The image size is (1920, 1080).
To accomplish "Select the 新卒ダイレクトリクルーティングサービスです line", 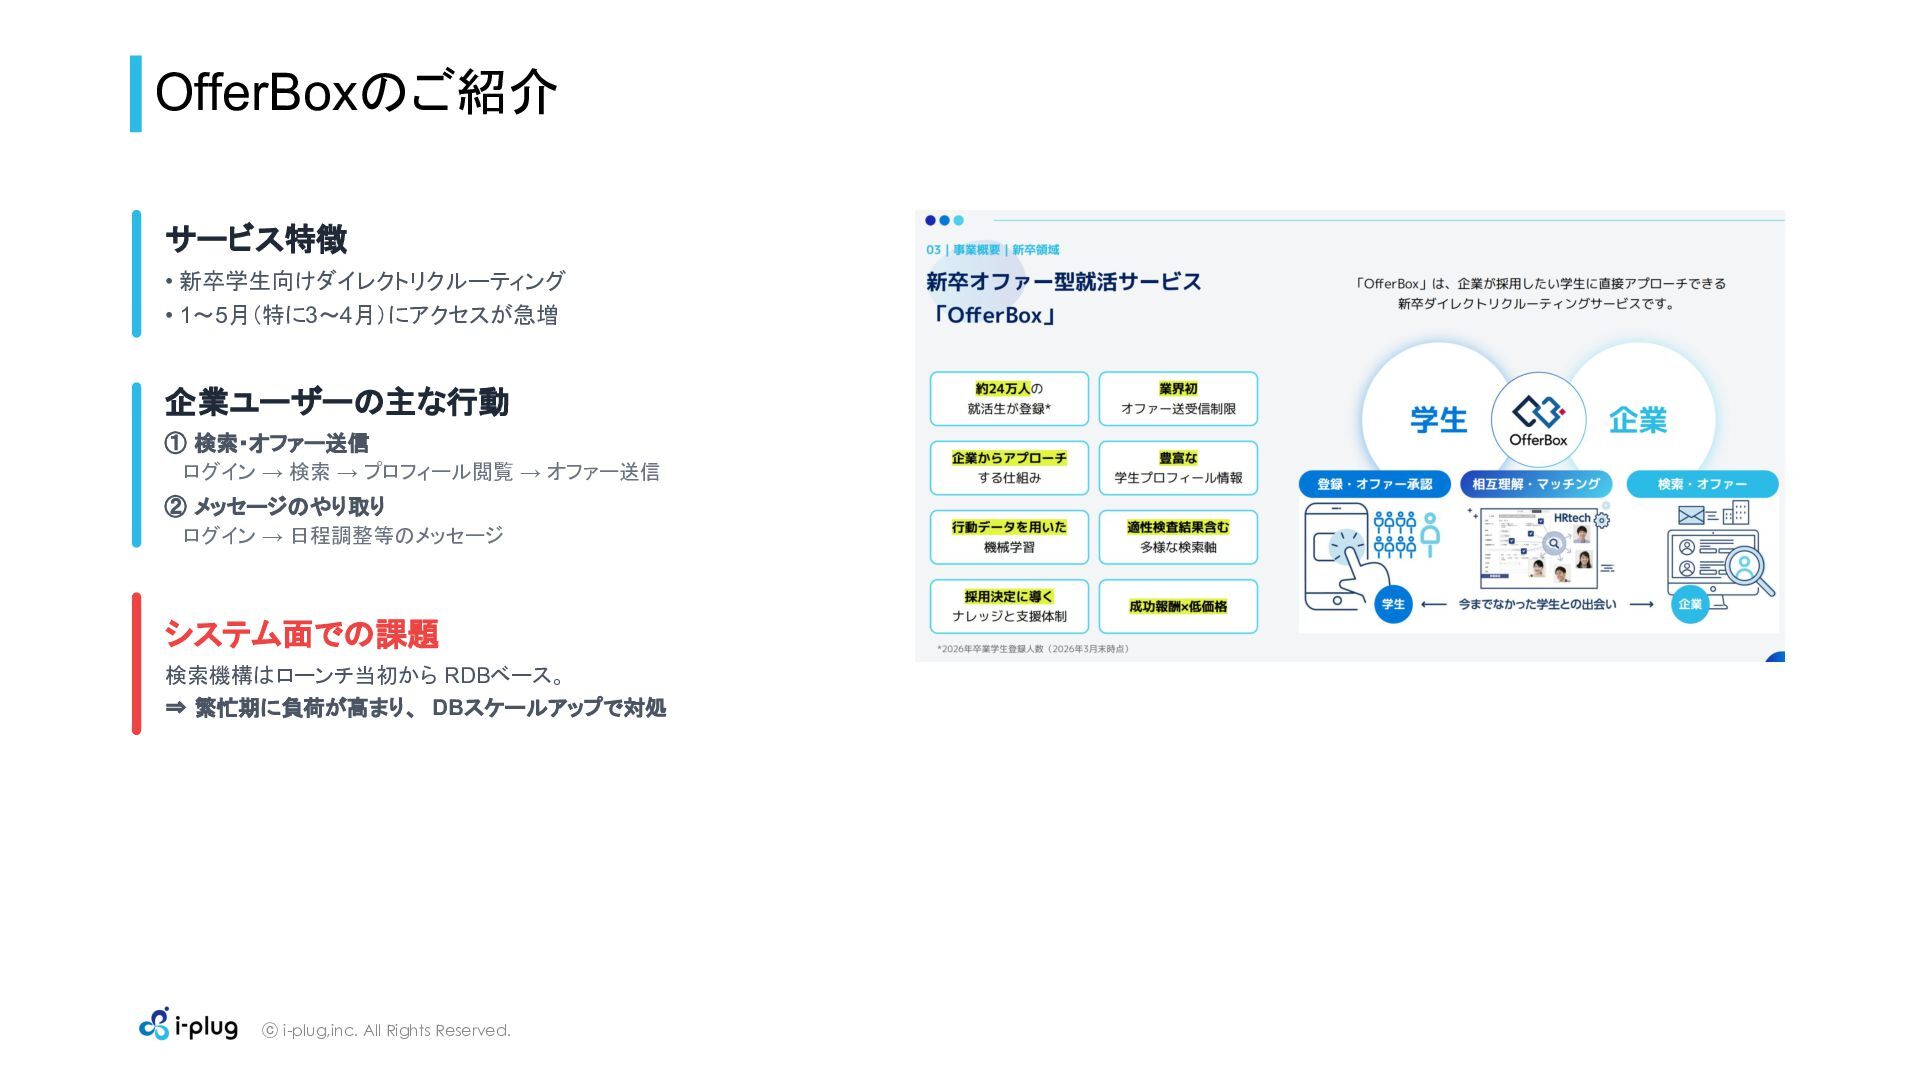I will 1537,304.
